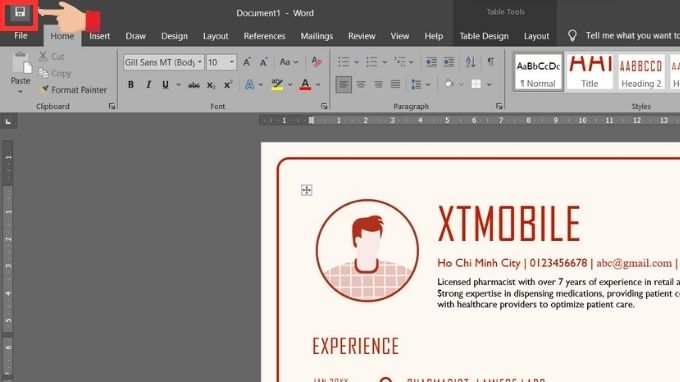
Task: Switch to the Insert tab
Action: coord(99,36)
